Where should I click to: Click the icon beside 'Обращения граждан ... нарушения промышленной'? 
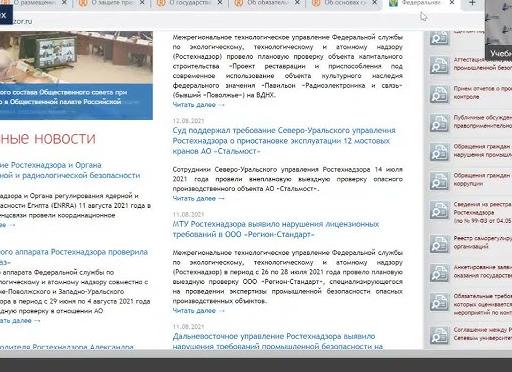(439, 152)
